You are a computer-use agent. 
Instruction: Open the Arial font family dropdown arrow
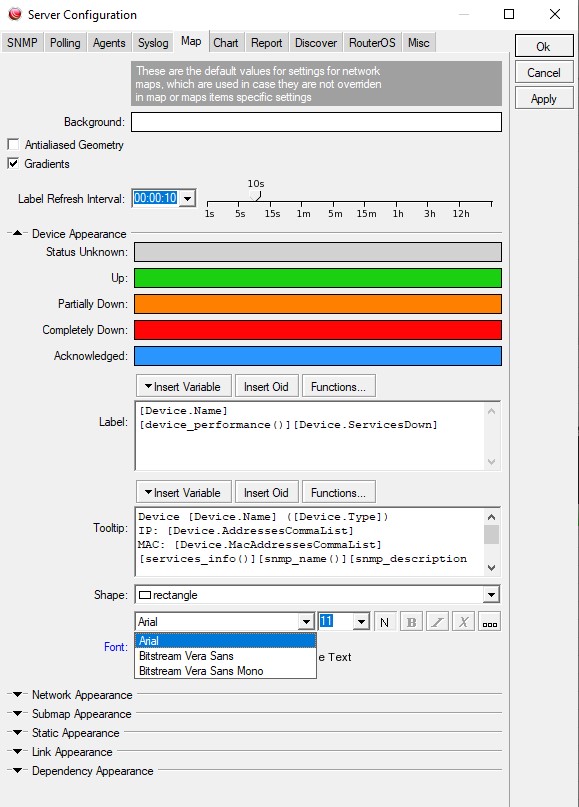(x=306, y=622)
